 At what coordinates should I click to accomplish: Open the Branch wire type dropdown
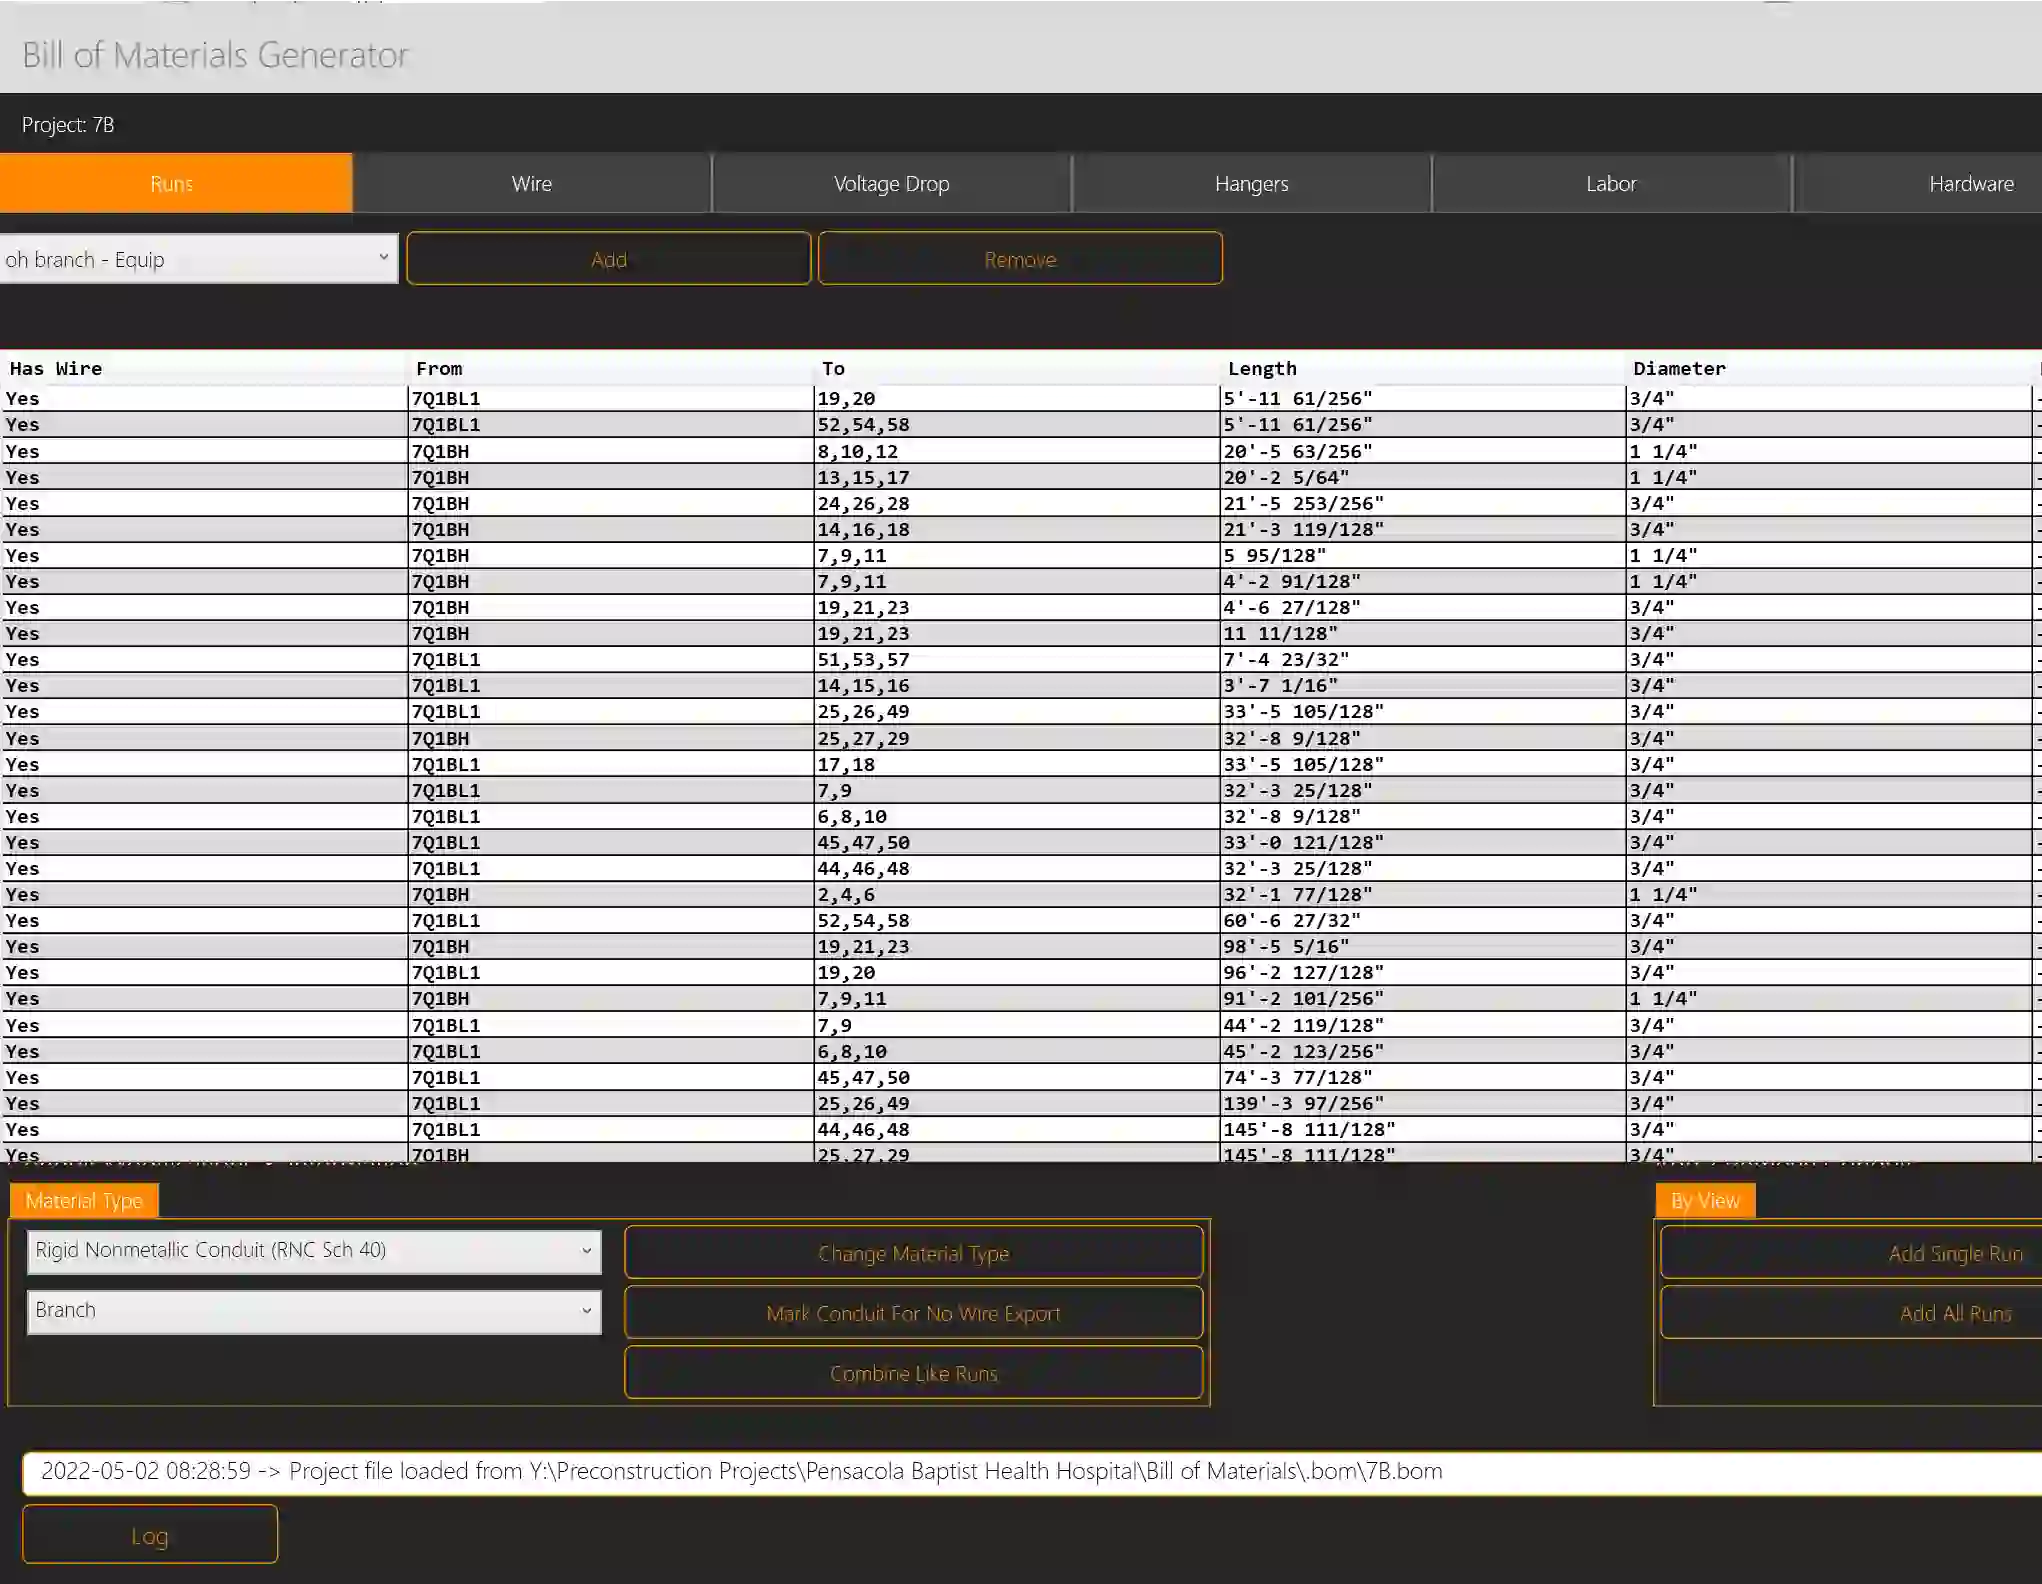coord(313,1311)
